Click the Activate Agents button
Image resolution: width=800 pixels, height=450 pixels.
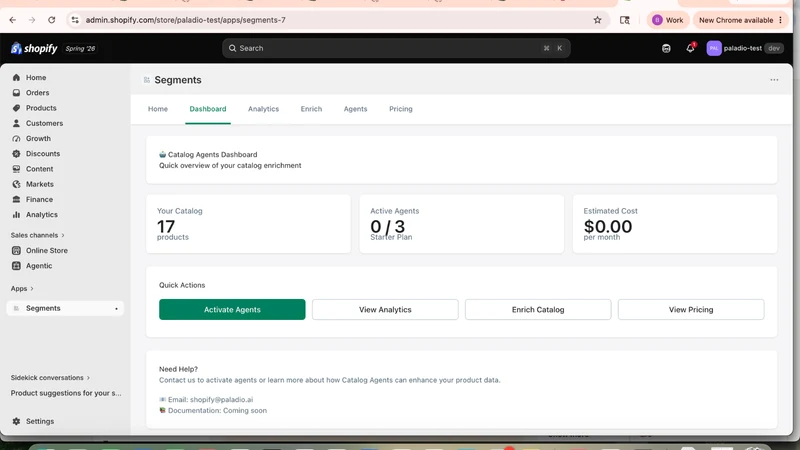[232, 310]
